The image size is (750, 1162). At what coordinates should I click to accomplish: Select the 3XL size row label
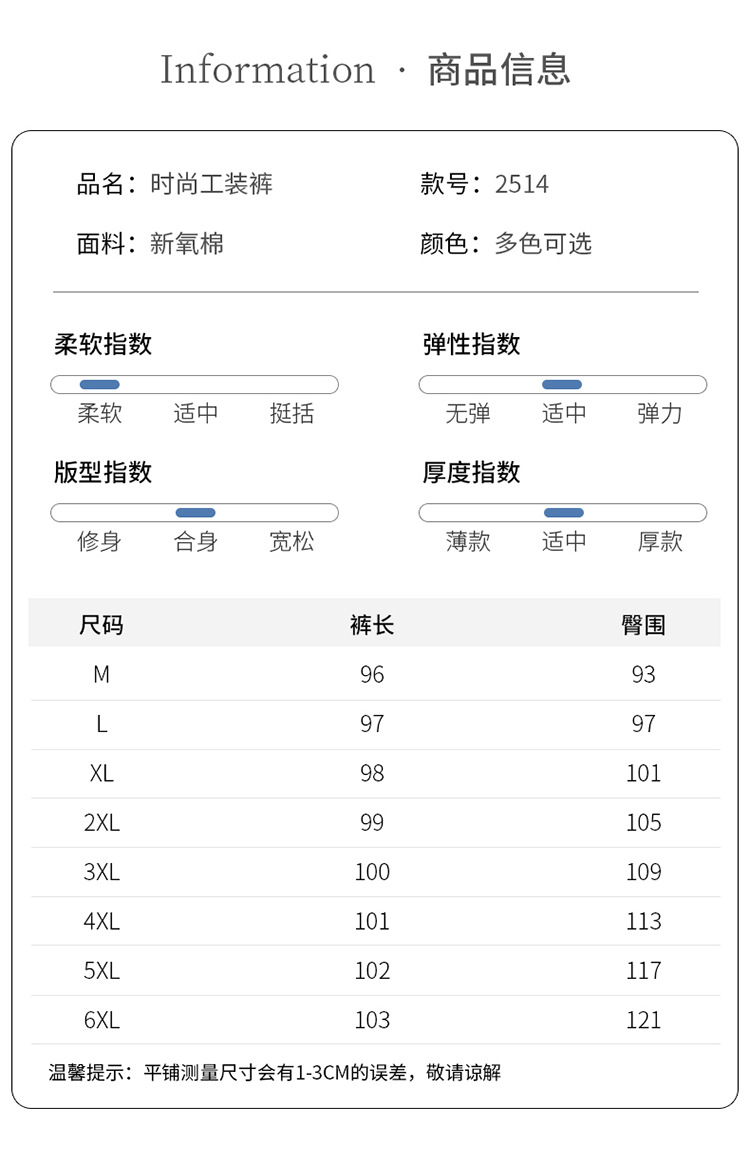[101, 872]
